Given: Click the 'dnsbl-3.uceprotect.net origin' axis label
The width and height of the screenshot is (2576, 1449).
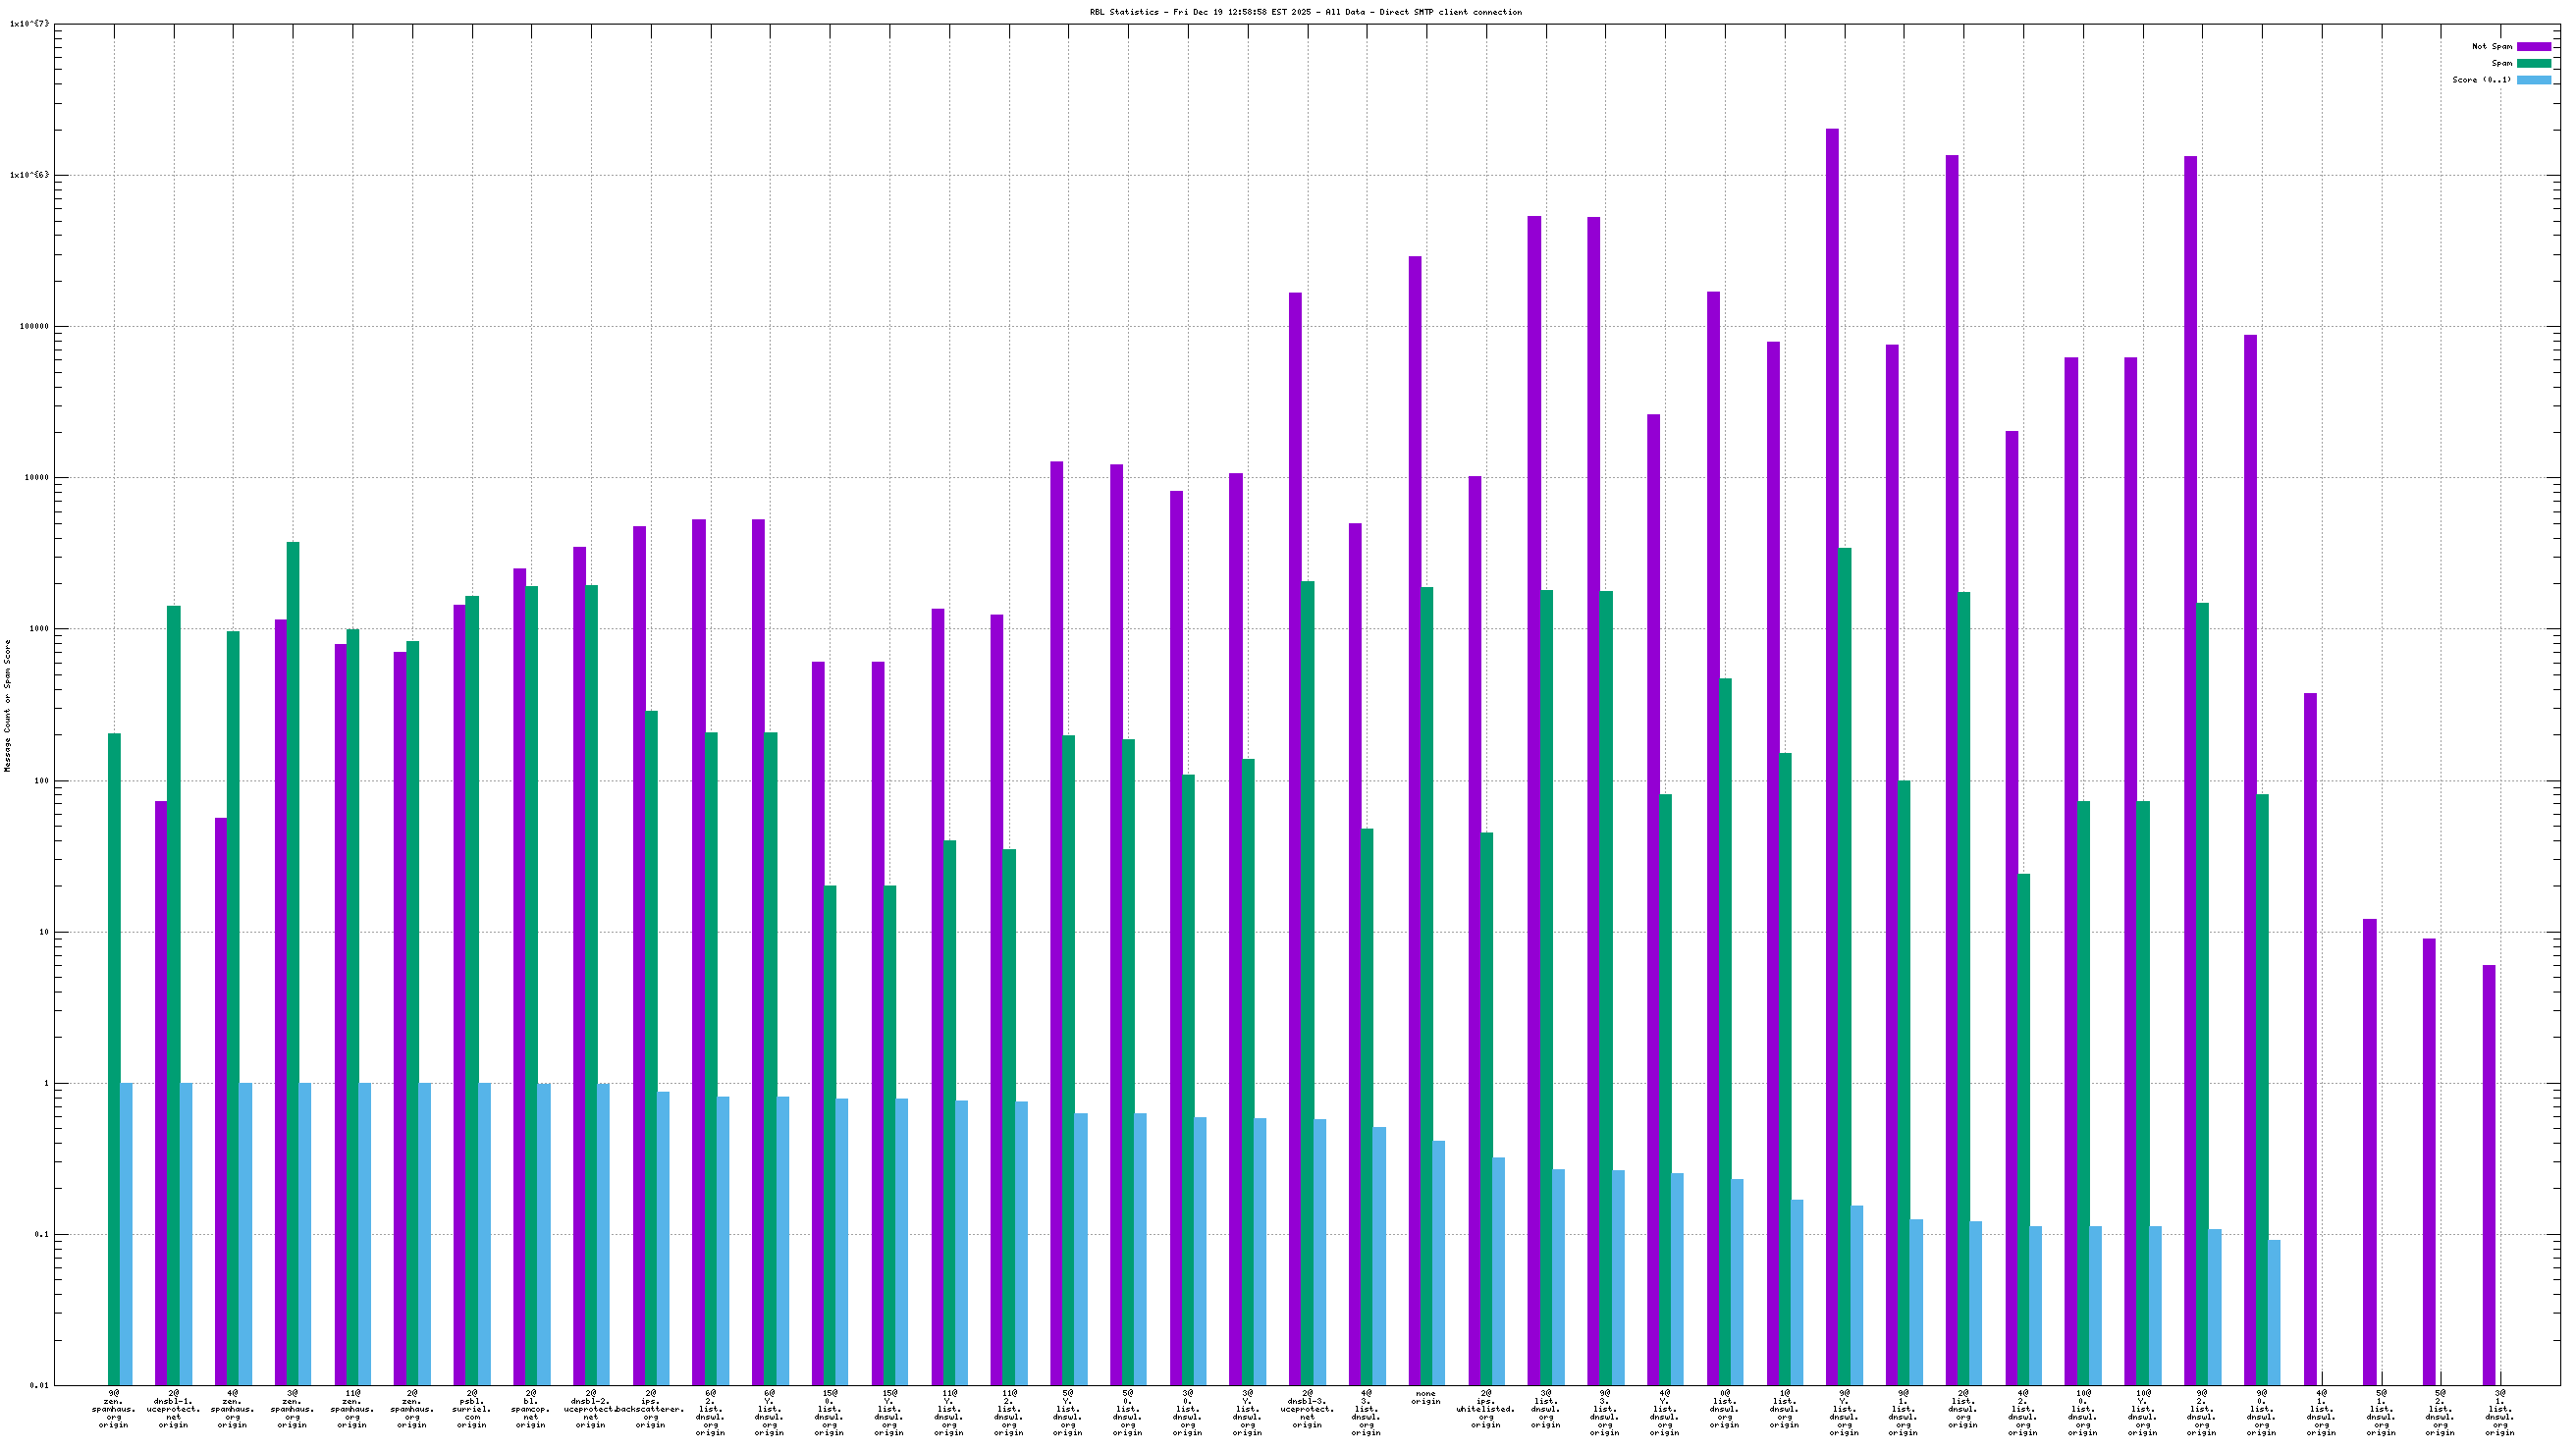Looking at the screenshot, I should coord(1306,1409).
